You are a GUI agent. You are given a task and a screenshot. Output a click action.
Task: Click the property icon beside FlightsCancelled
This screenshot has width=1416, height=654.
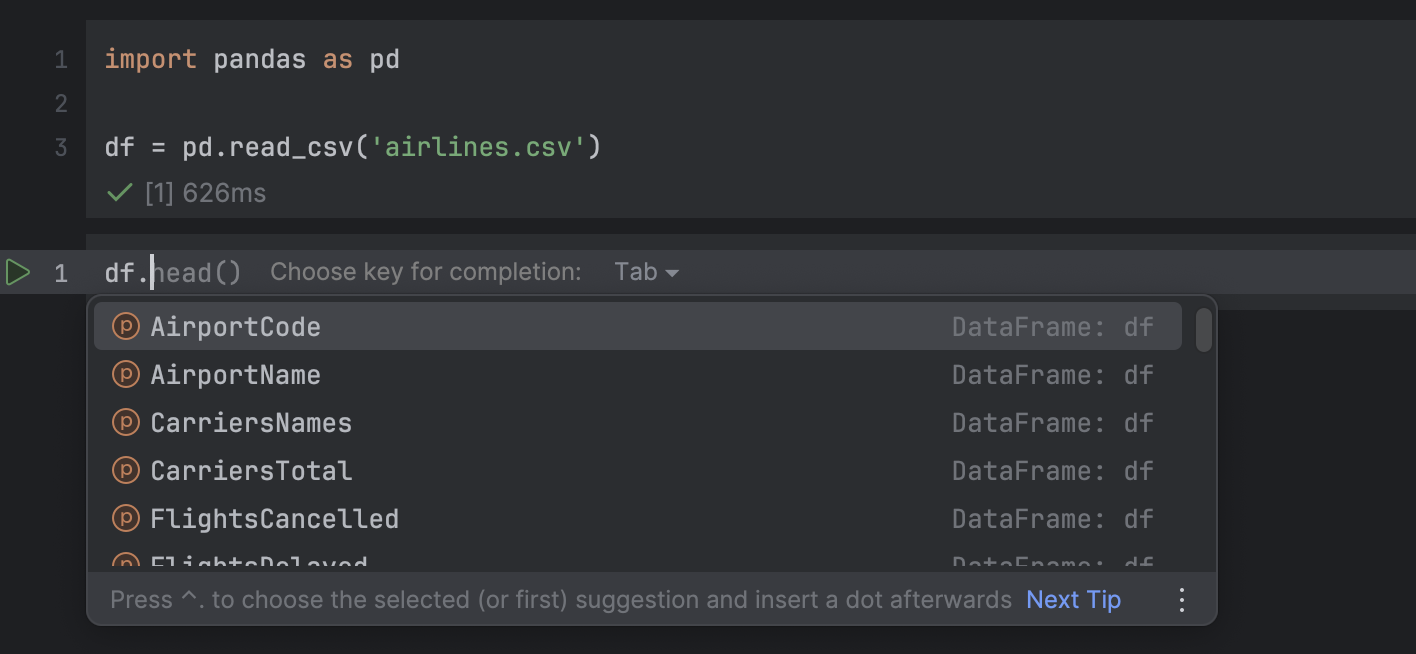pyautogui.click(x=126, y=518)
